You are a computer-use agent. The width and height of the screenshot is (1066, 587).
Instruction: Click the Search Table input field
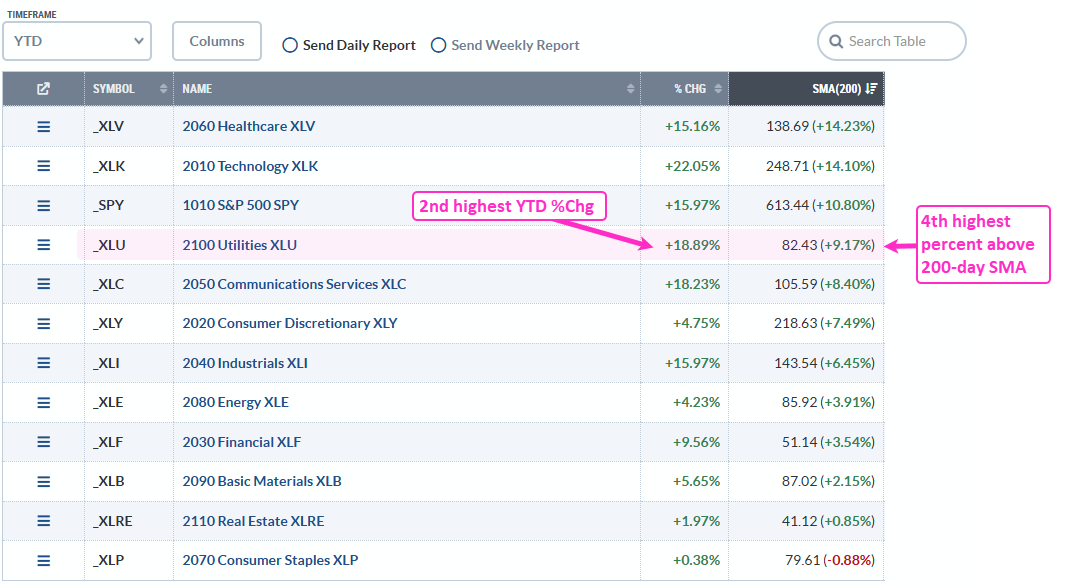click(900, 42)
